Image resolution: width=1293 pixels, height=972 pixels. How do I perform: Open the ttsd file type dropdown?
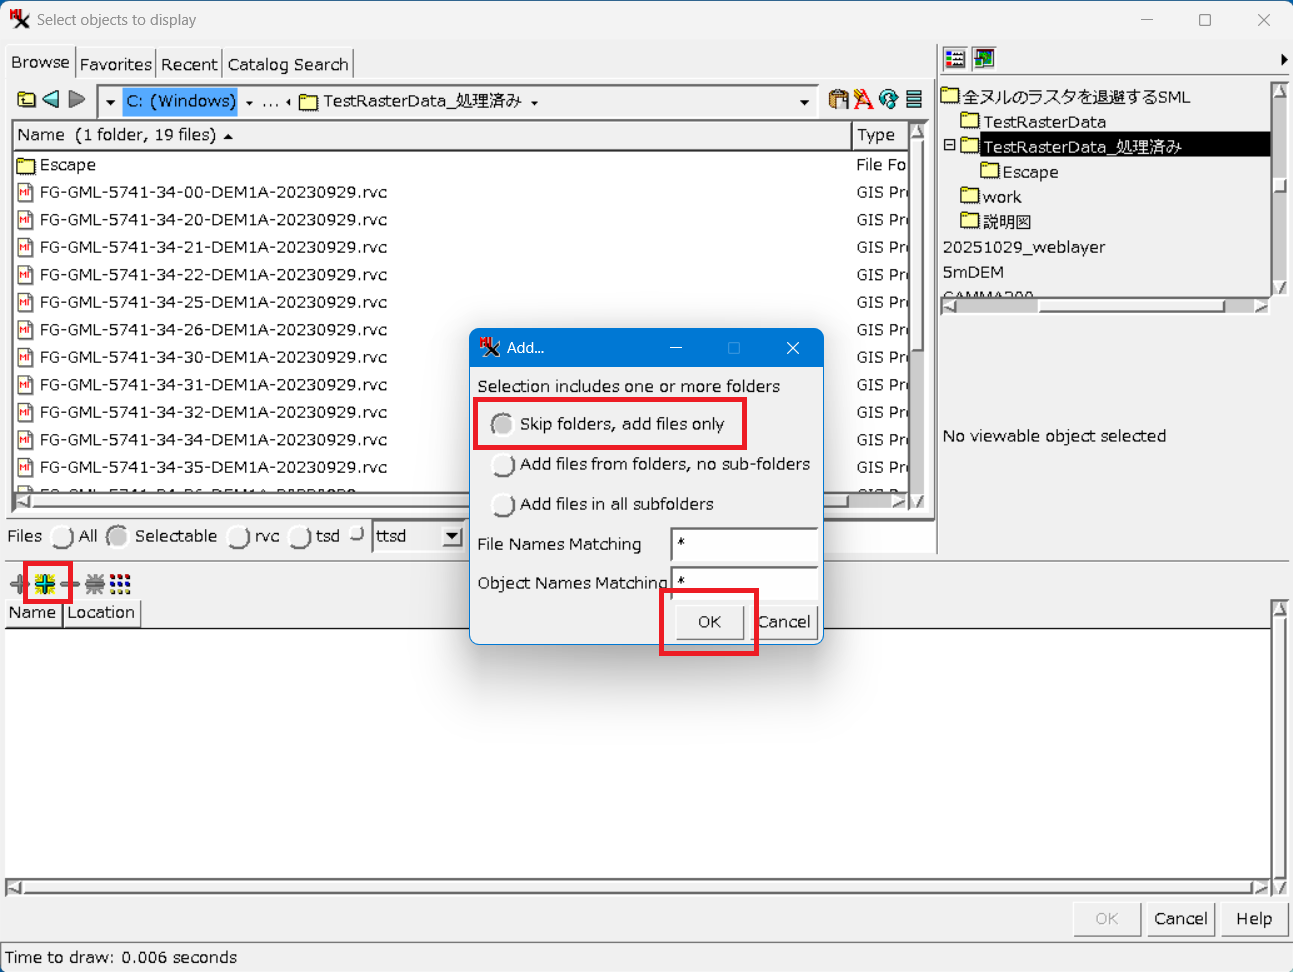click(x=452, y=537)
